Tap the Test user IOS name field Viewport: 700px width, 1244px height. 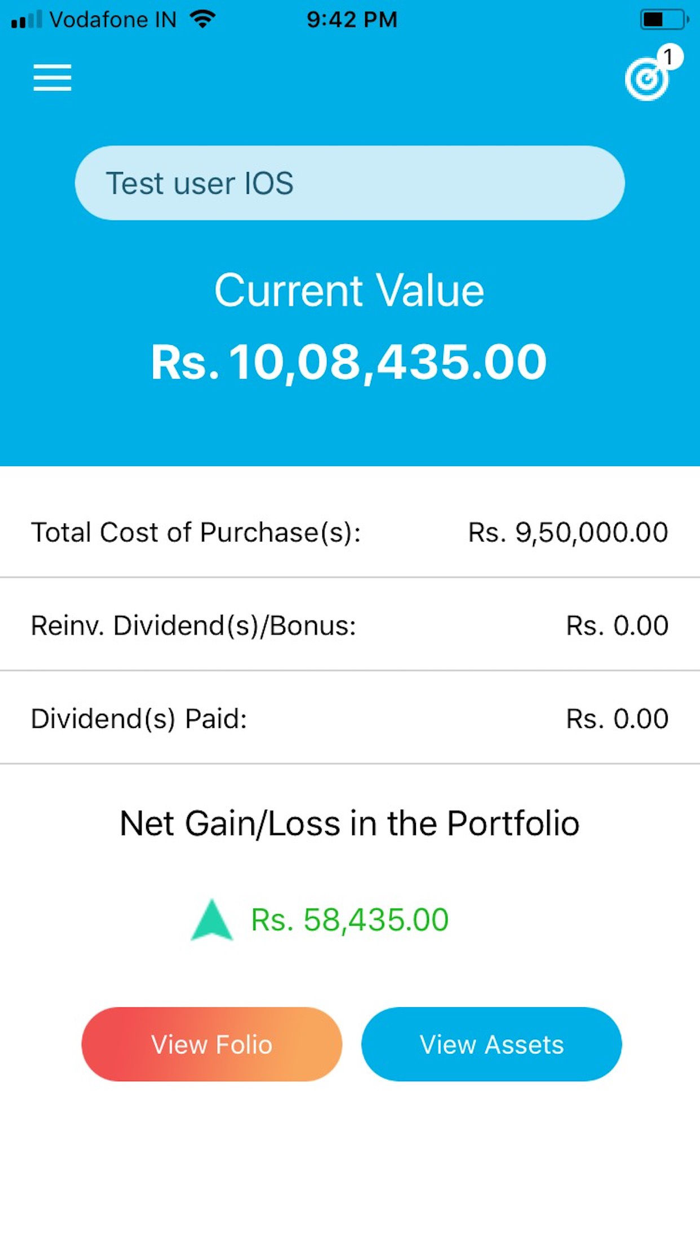(349, 183)
